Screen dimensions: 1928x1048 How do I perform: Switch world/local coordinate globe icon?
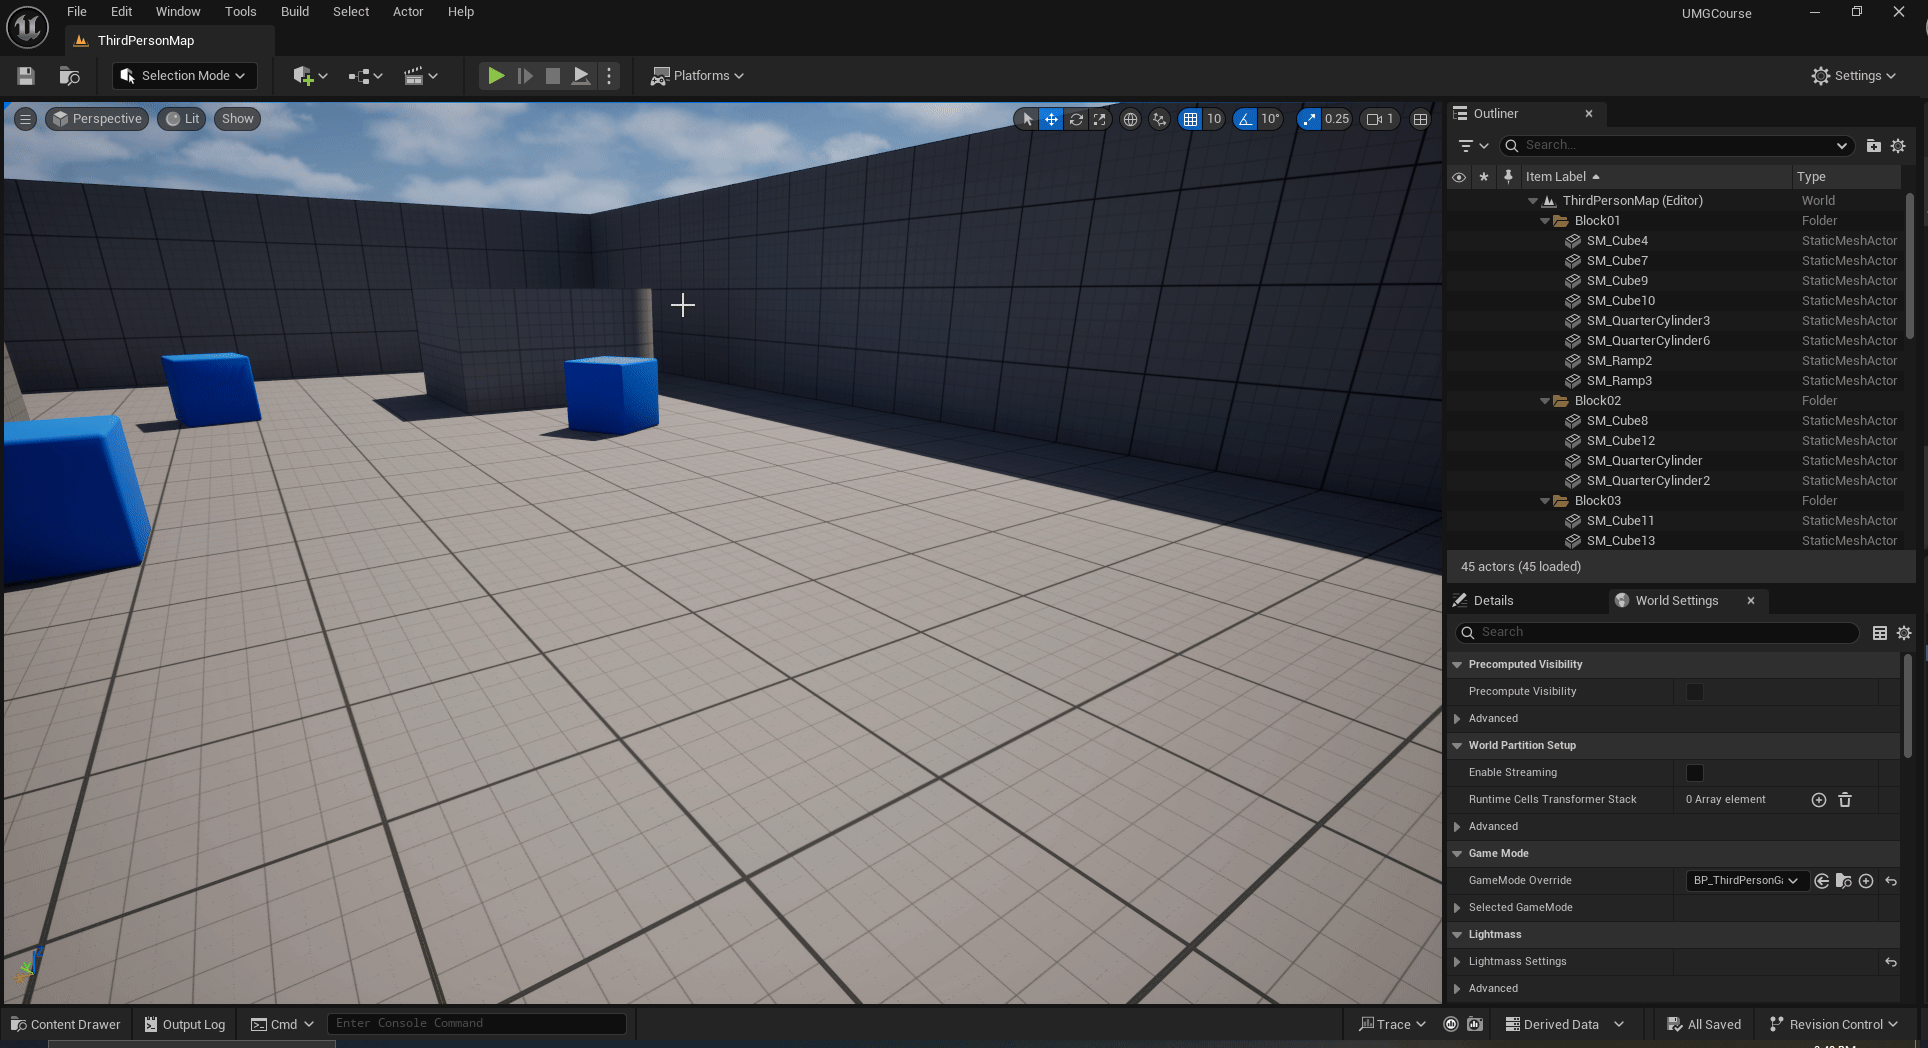[1130, 119]
